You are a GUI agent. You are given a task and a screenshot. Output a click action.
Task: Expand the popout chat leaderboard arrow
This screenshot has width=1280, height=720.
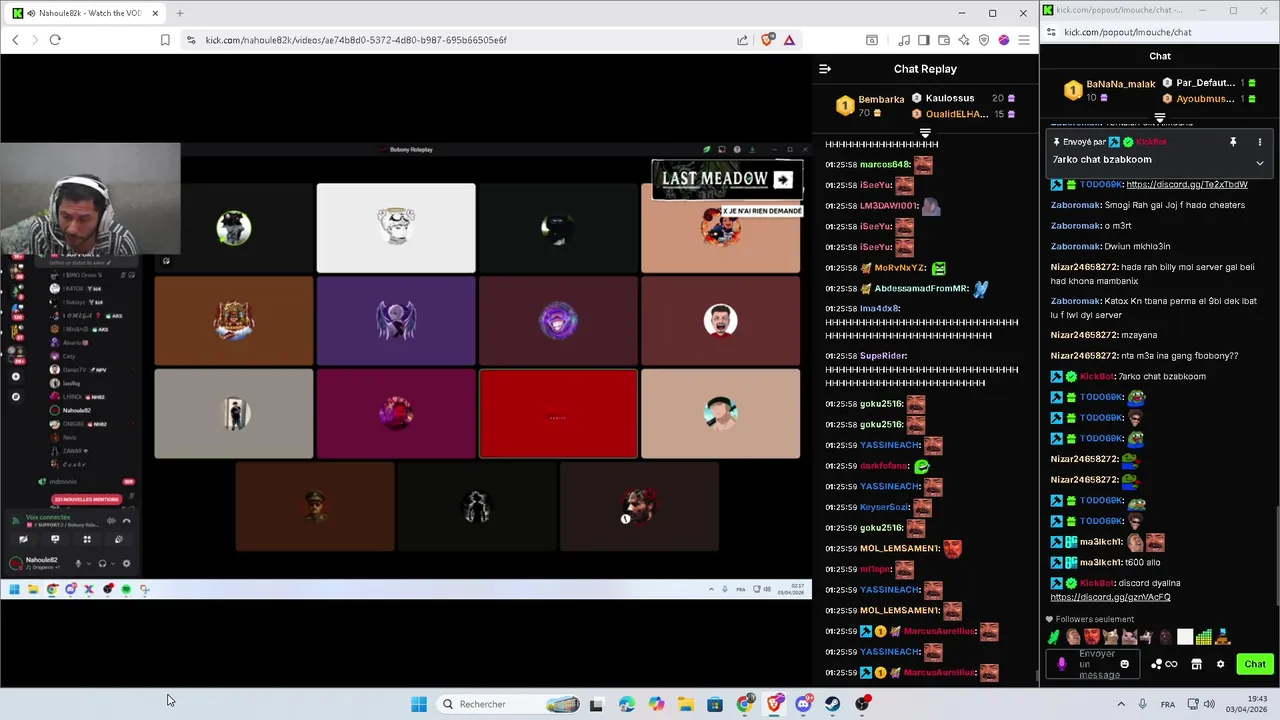coord(1160,118)
